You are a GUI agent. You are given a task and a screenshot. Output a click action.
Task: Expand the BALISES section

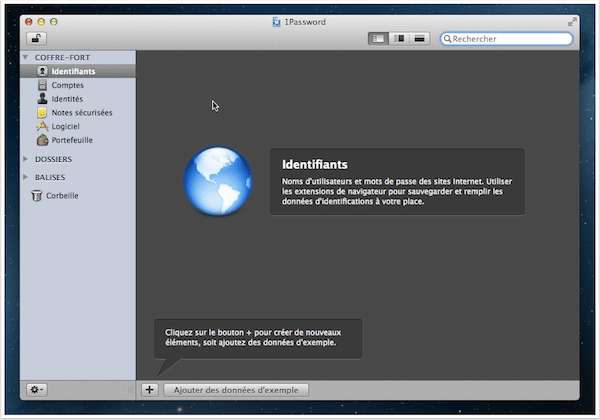[25, 177]
